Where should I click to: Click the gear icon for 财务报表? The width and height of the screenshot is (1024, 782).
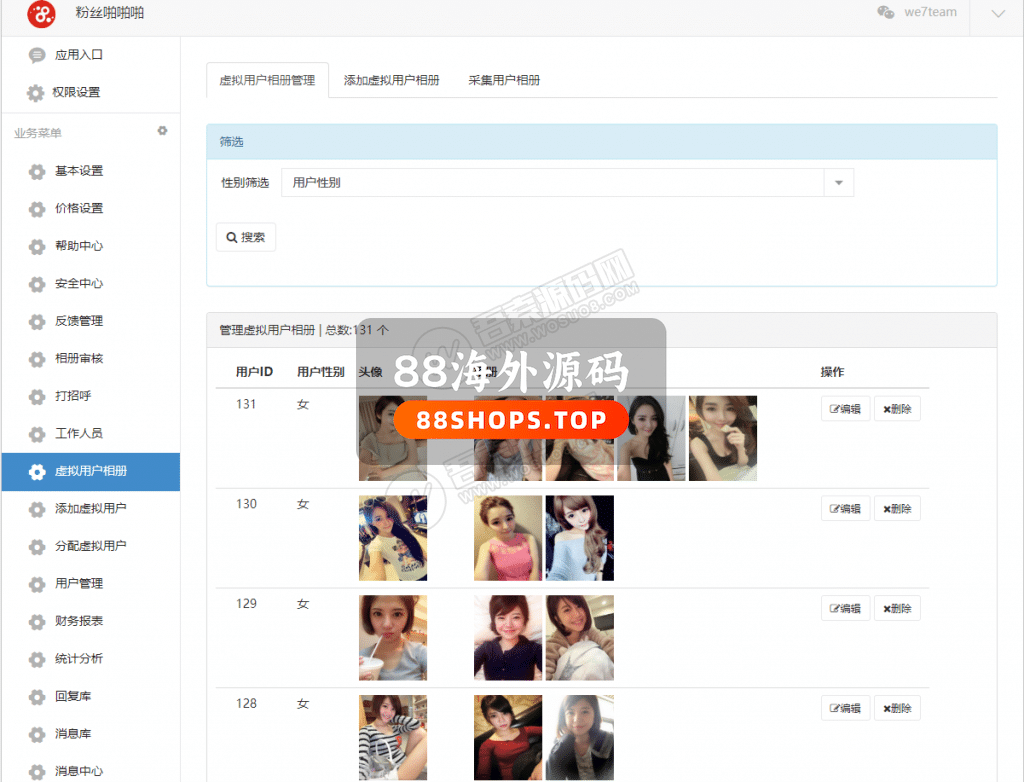tap(37, 622)
